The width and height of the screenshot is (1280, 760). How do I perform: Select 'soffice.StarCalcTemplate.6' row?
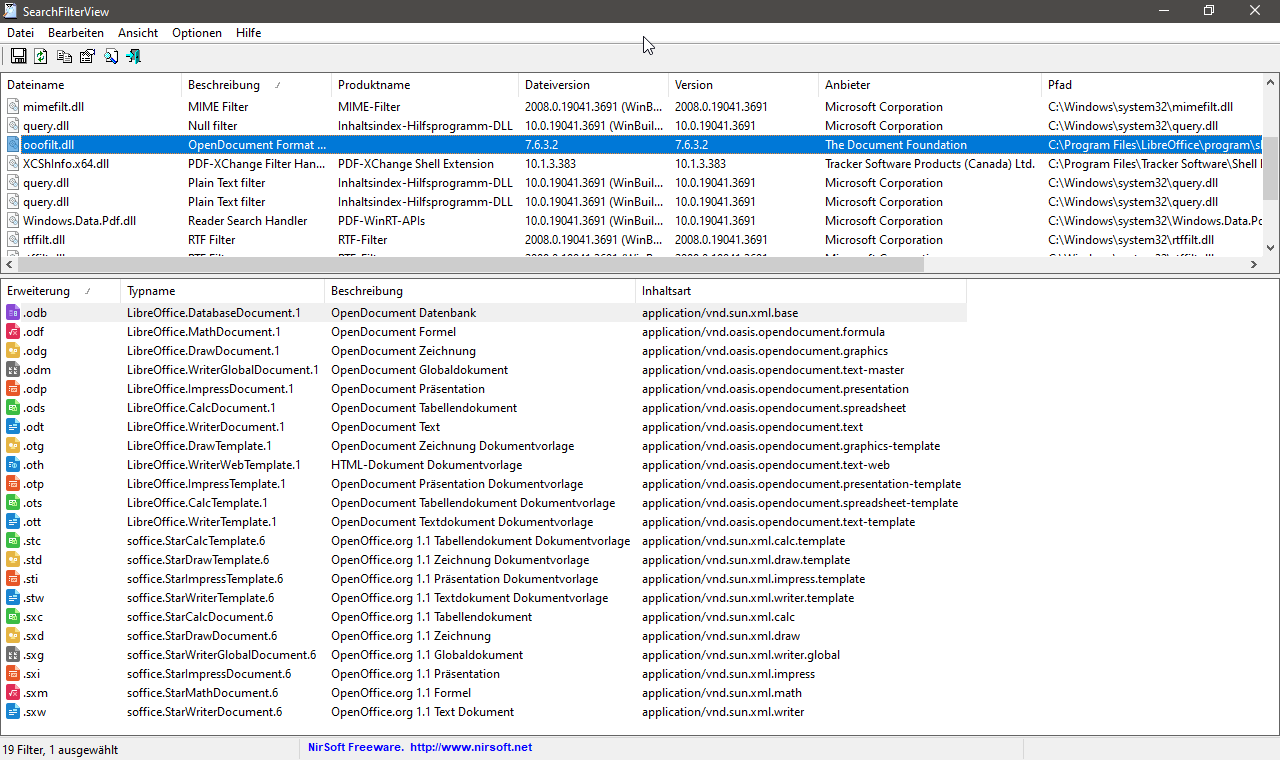tap(484, 541)
